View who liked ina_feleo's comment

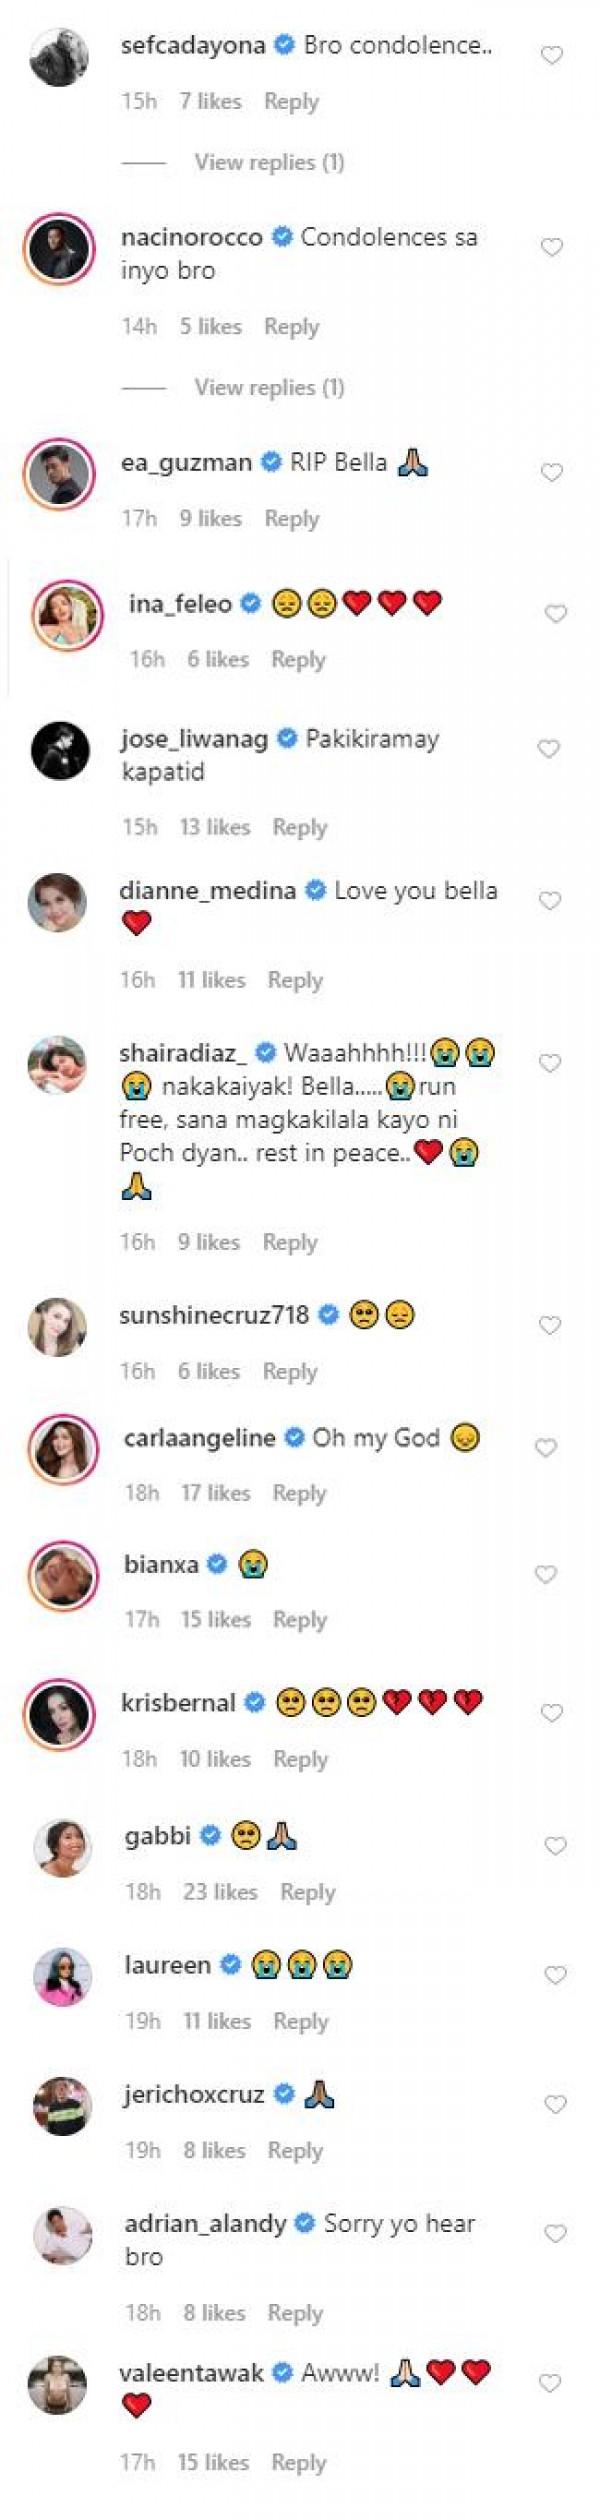(218, 659)
